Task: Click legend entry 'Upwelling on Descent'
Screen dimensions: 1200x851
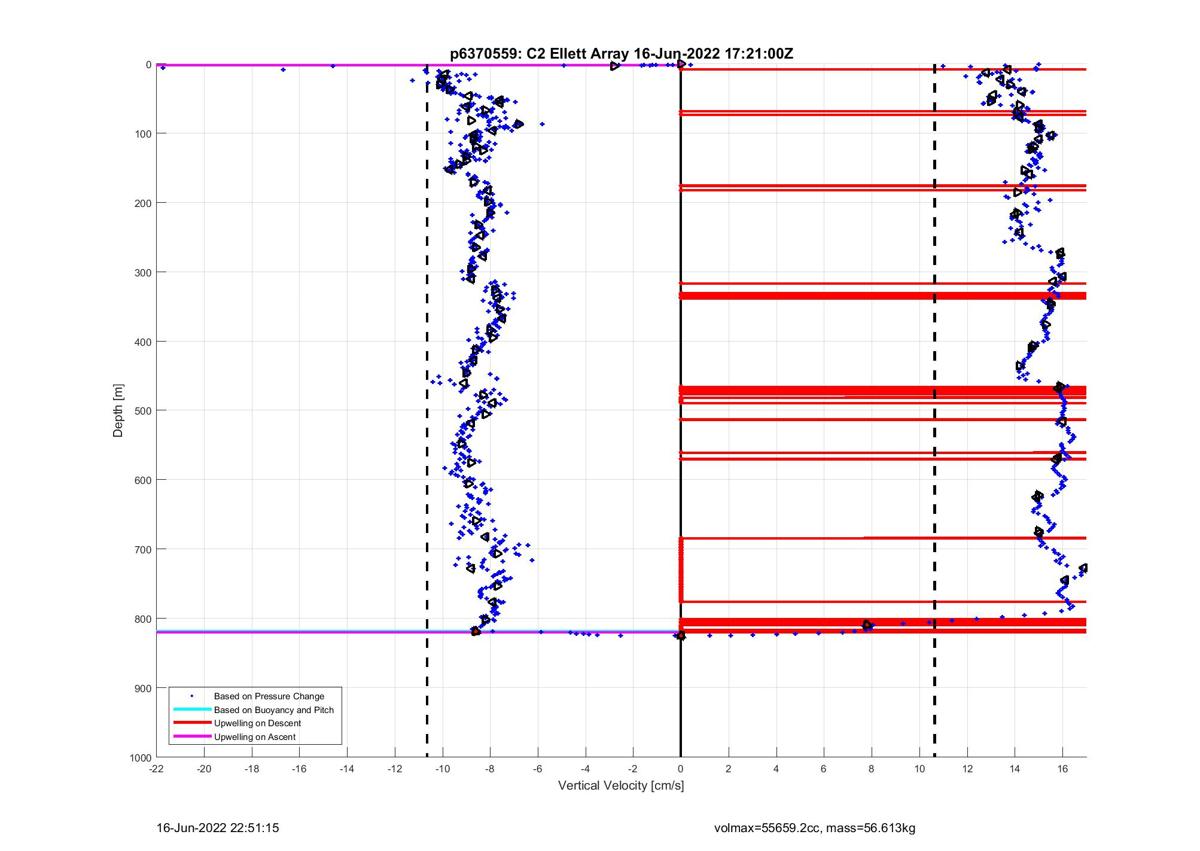Action: pyautogui.click(x=258, y=723)
